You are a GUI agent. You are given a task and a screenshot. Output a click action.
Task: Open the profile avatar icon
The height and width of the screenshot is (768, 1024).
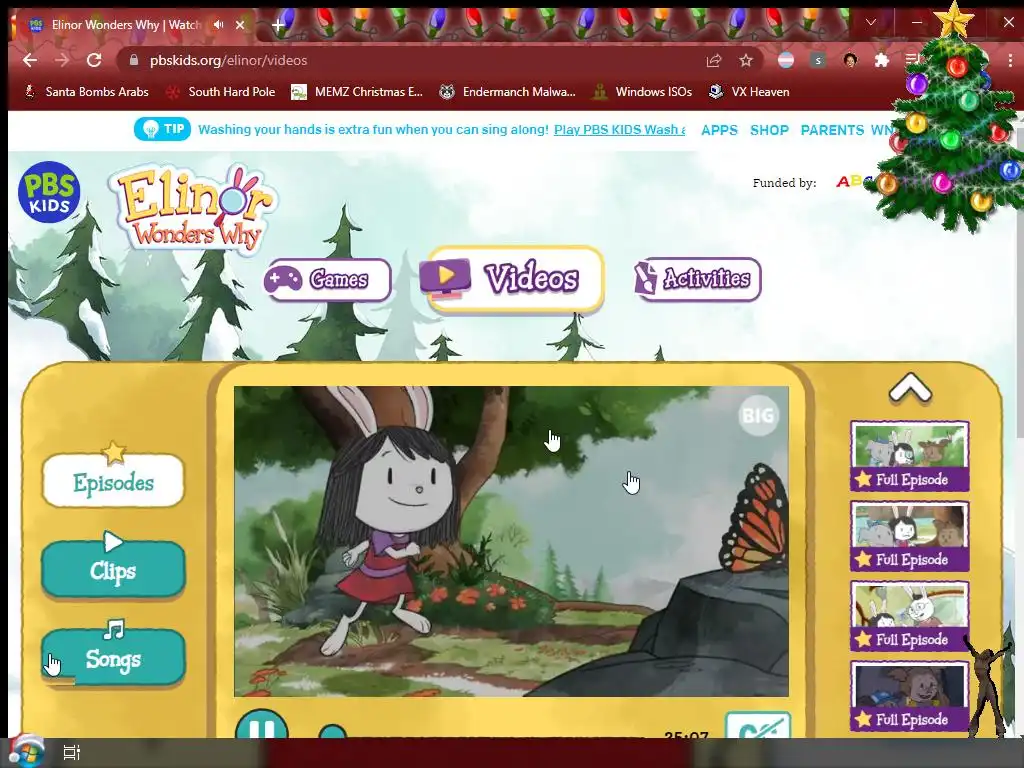tap(850, 61)
